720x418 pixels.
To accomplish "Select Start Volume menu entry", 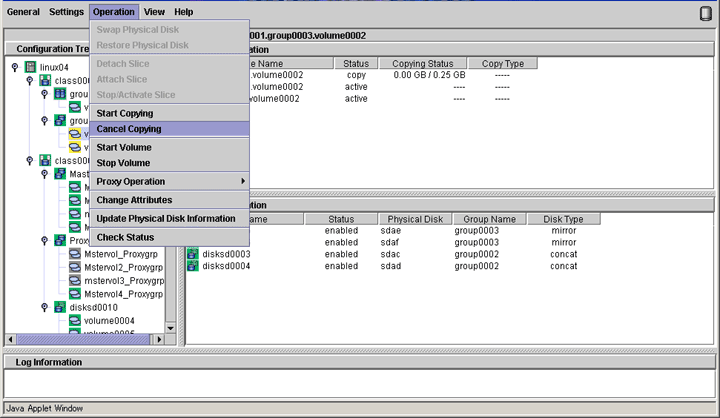I will 124,147.
